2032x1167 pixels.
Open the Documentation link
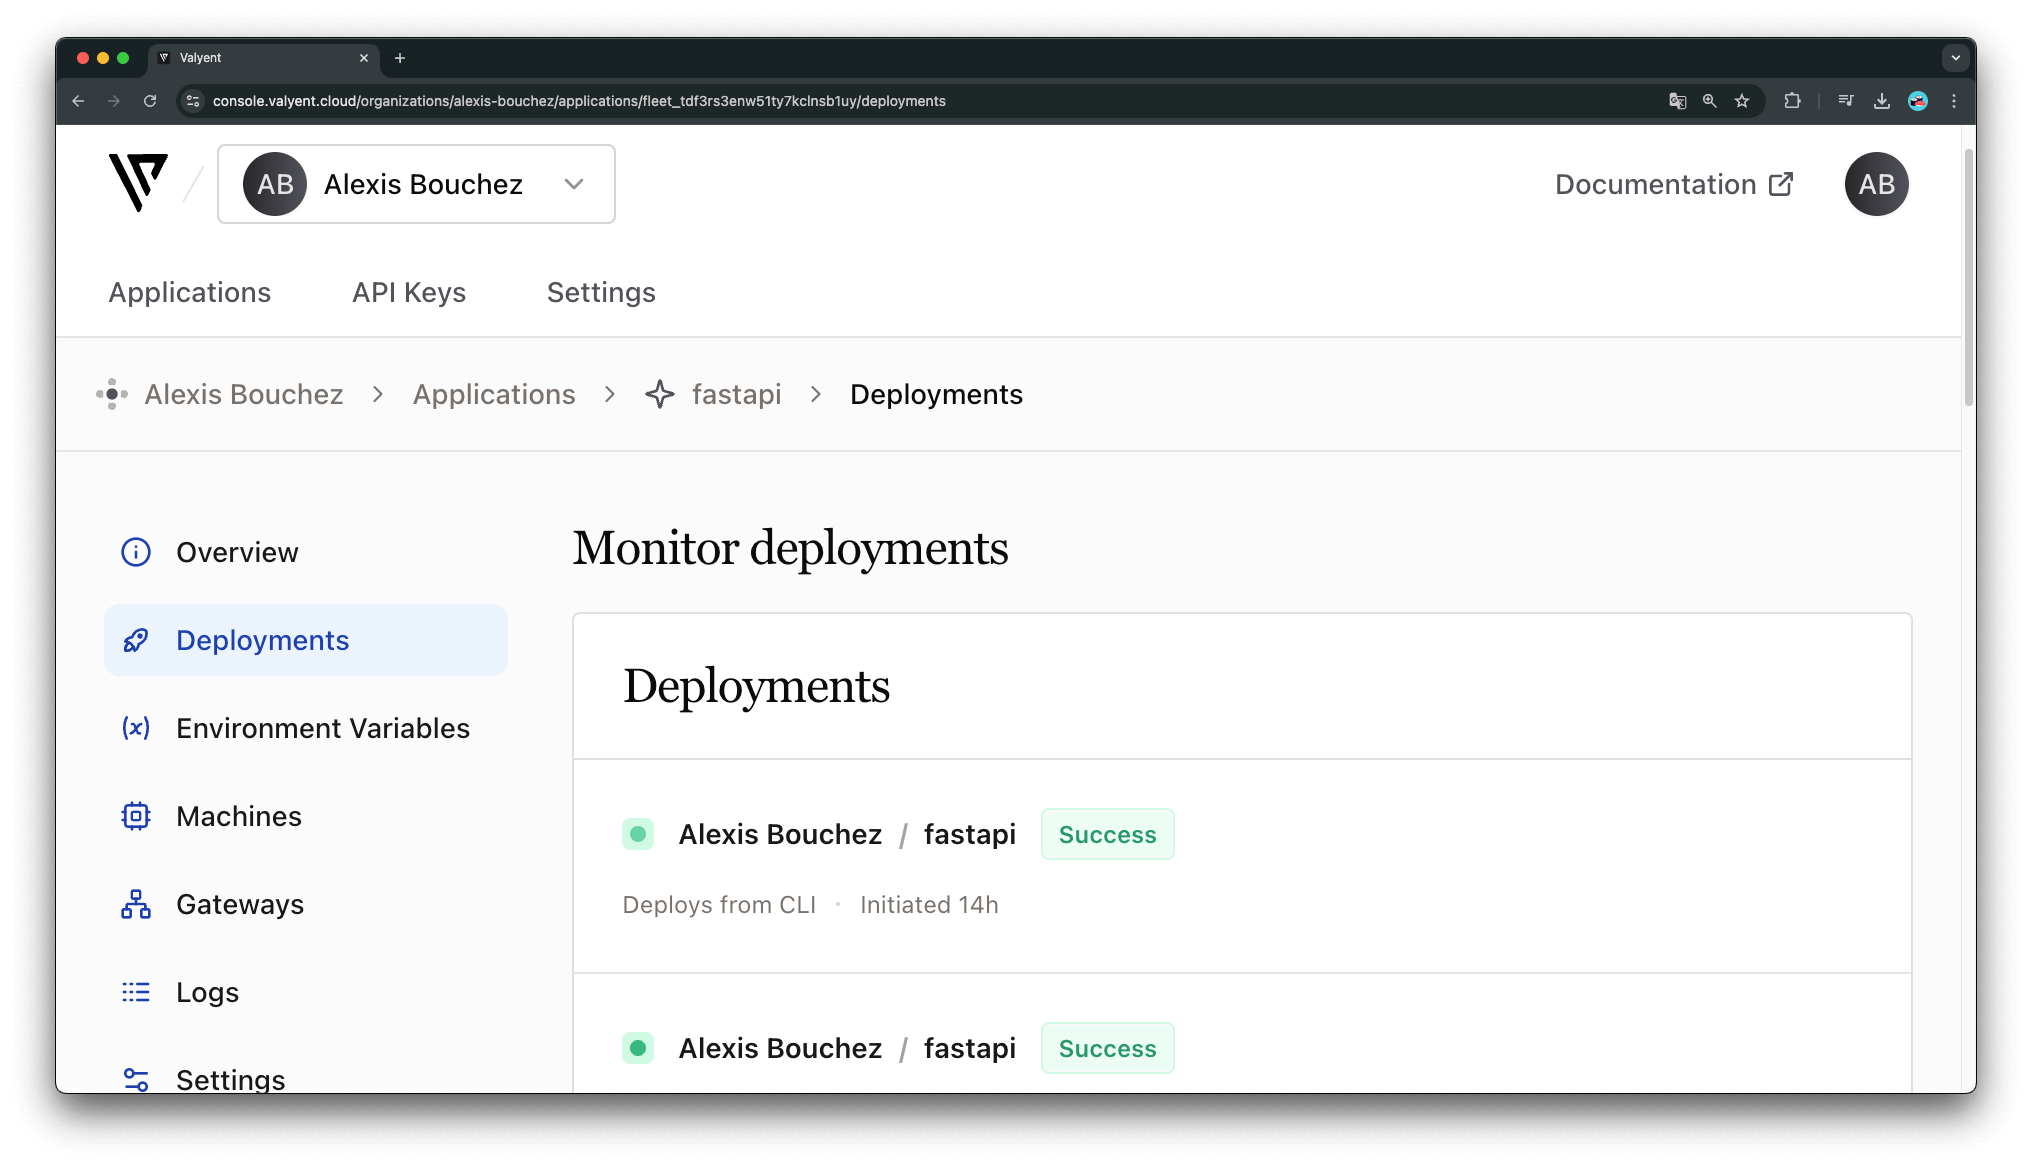tap(1672, 184)
